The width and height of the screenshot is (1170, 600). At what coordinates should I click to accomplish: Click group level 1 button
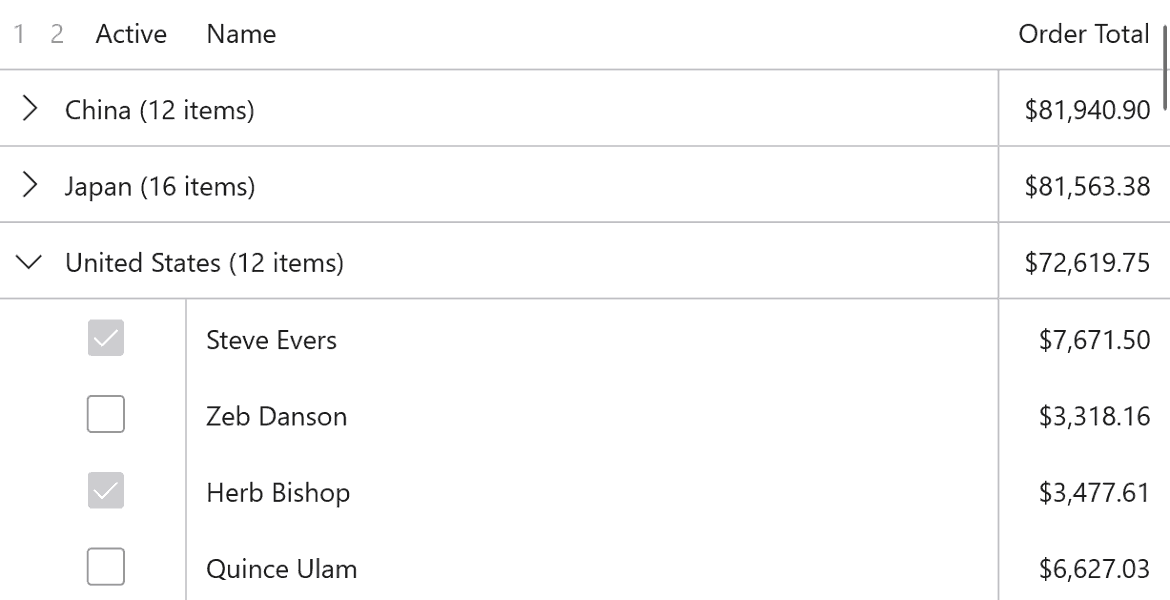click(x=19, y=34)
